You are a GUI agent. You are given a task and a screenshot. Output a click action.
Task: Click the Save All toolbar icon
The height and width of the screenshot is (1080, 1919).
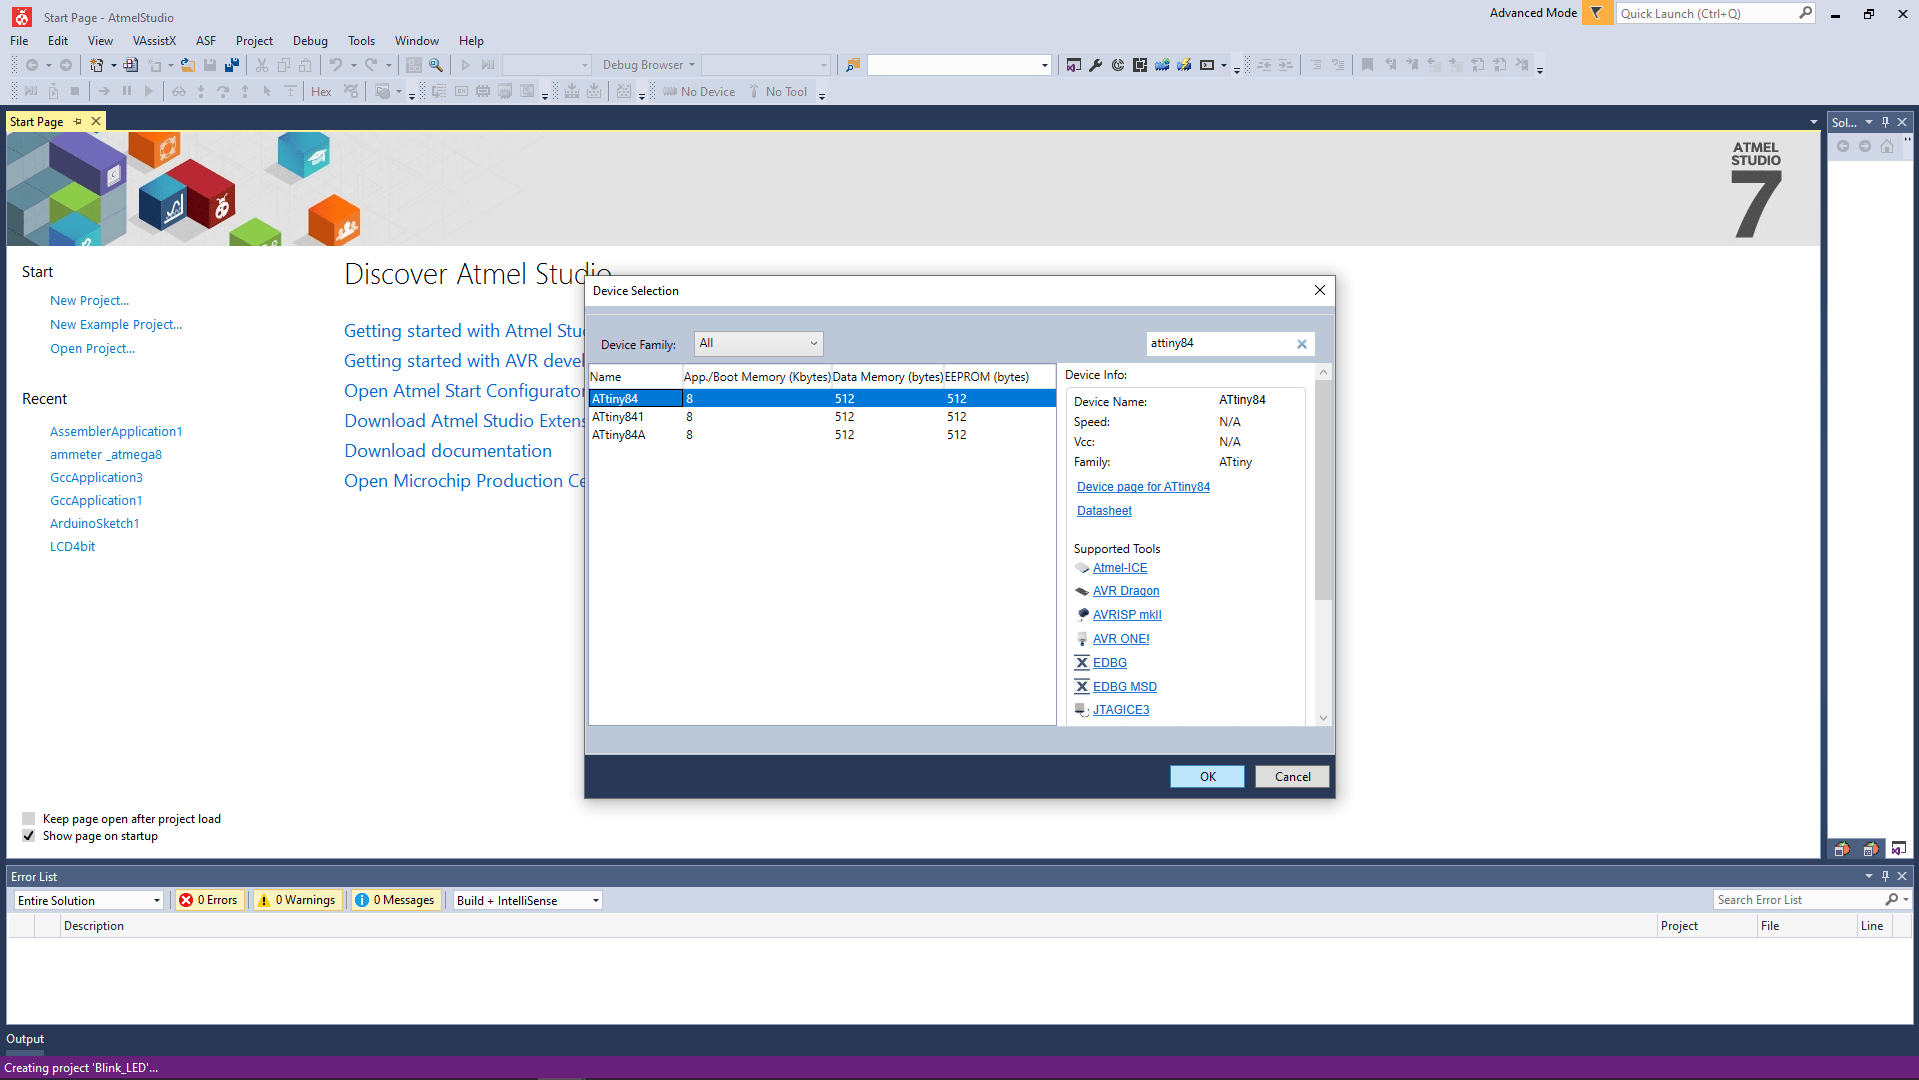coord(232,65)
